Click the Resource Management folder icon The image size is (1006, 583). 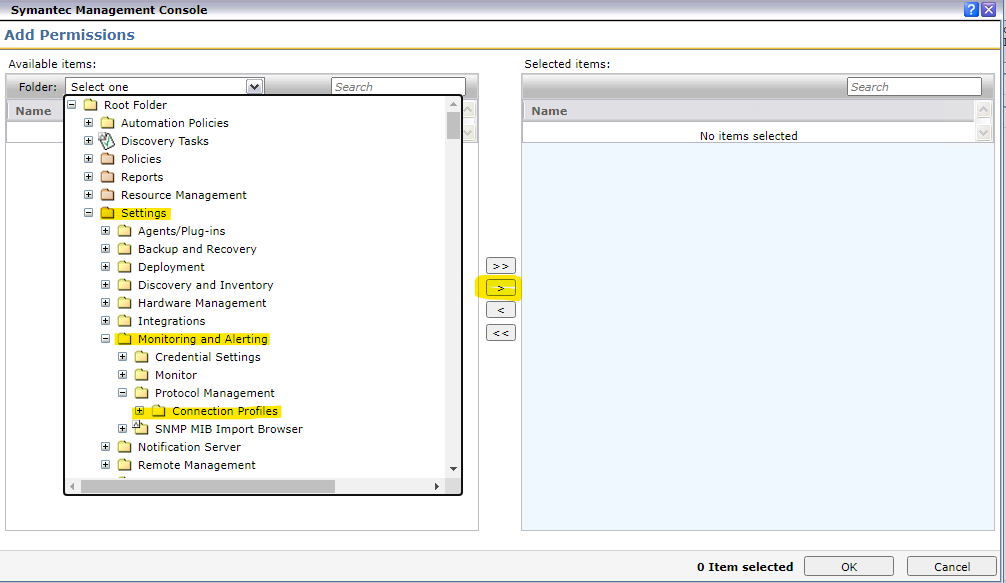[x=107, y=195]
